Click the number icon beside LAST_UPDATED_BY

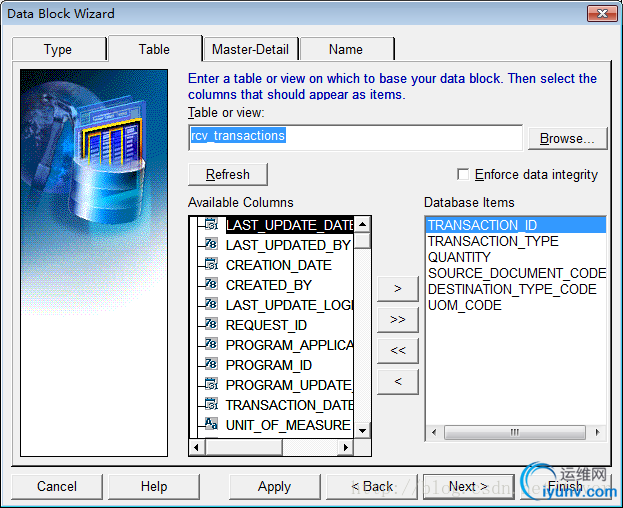[x=211, y=244]
